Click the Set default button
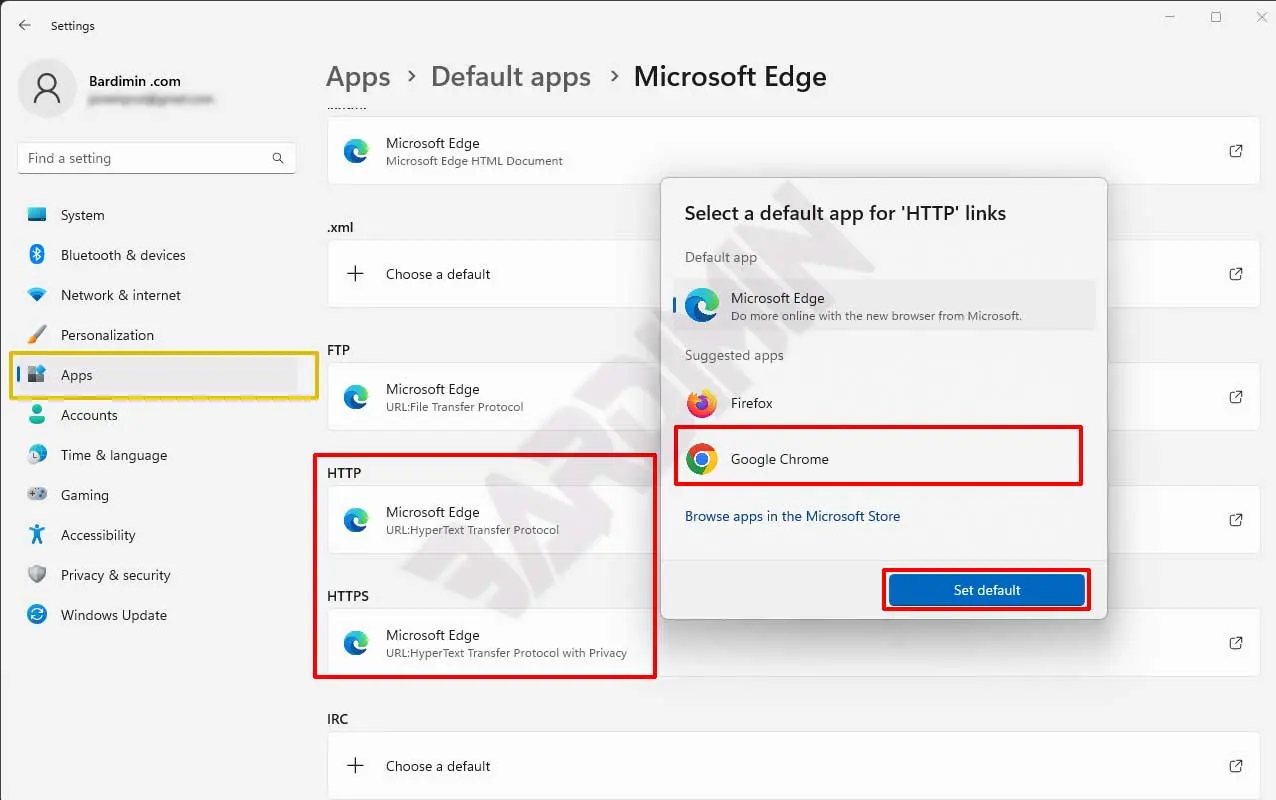The image size is (1276, 800). [986, 590]
